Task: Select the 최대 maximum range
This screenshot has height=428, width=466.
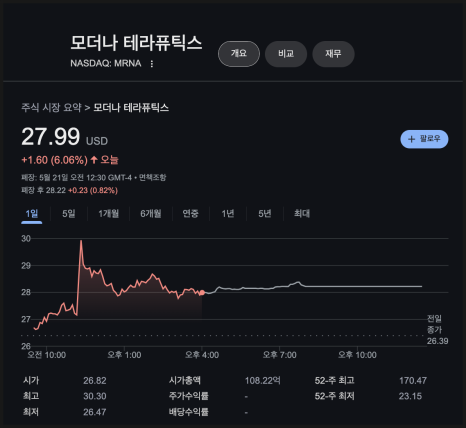Action: [302, 214]
